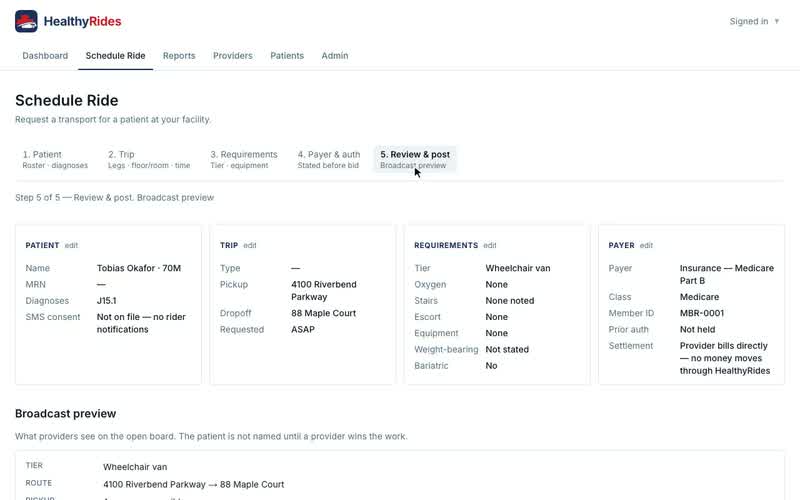
Task: Click 'Not on file — no rider notifications'
Action: click(141, 323)
